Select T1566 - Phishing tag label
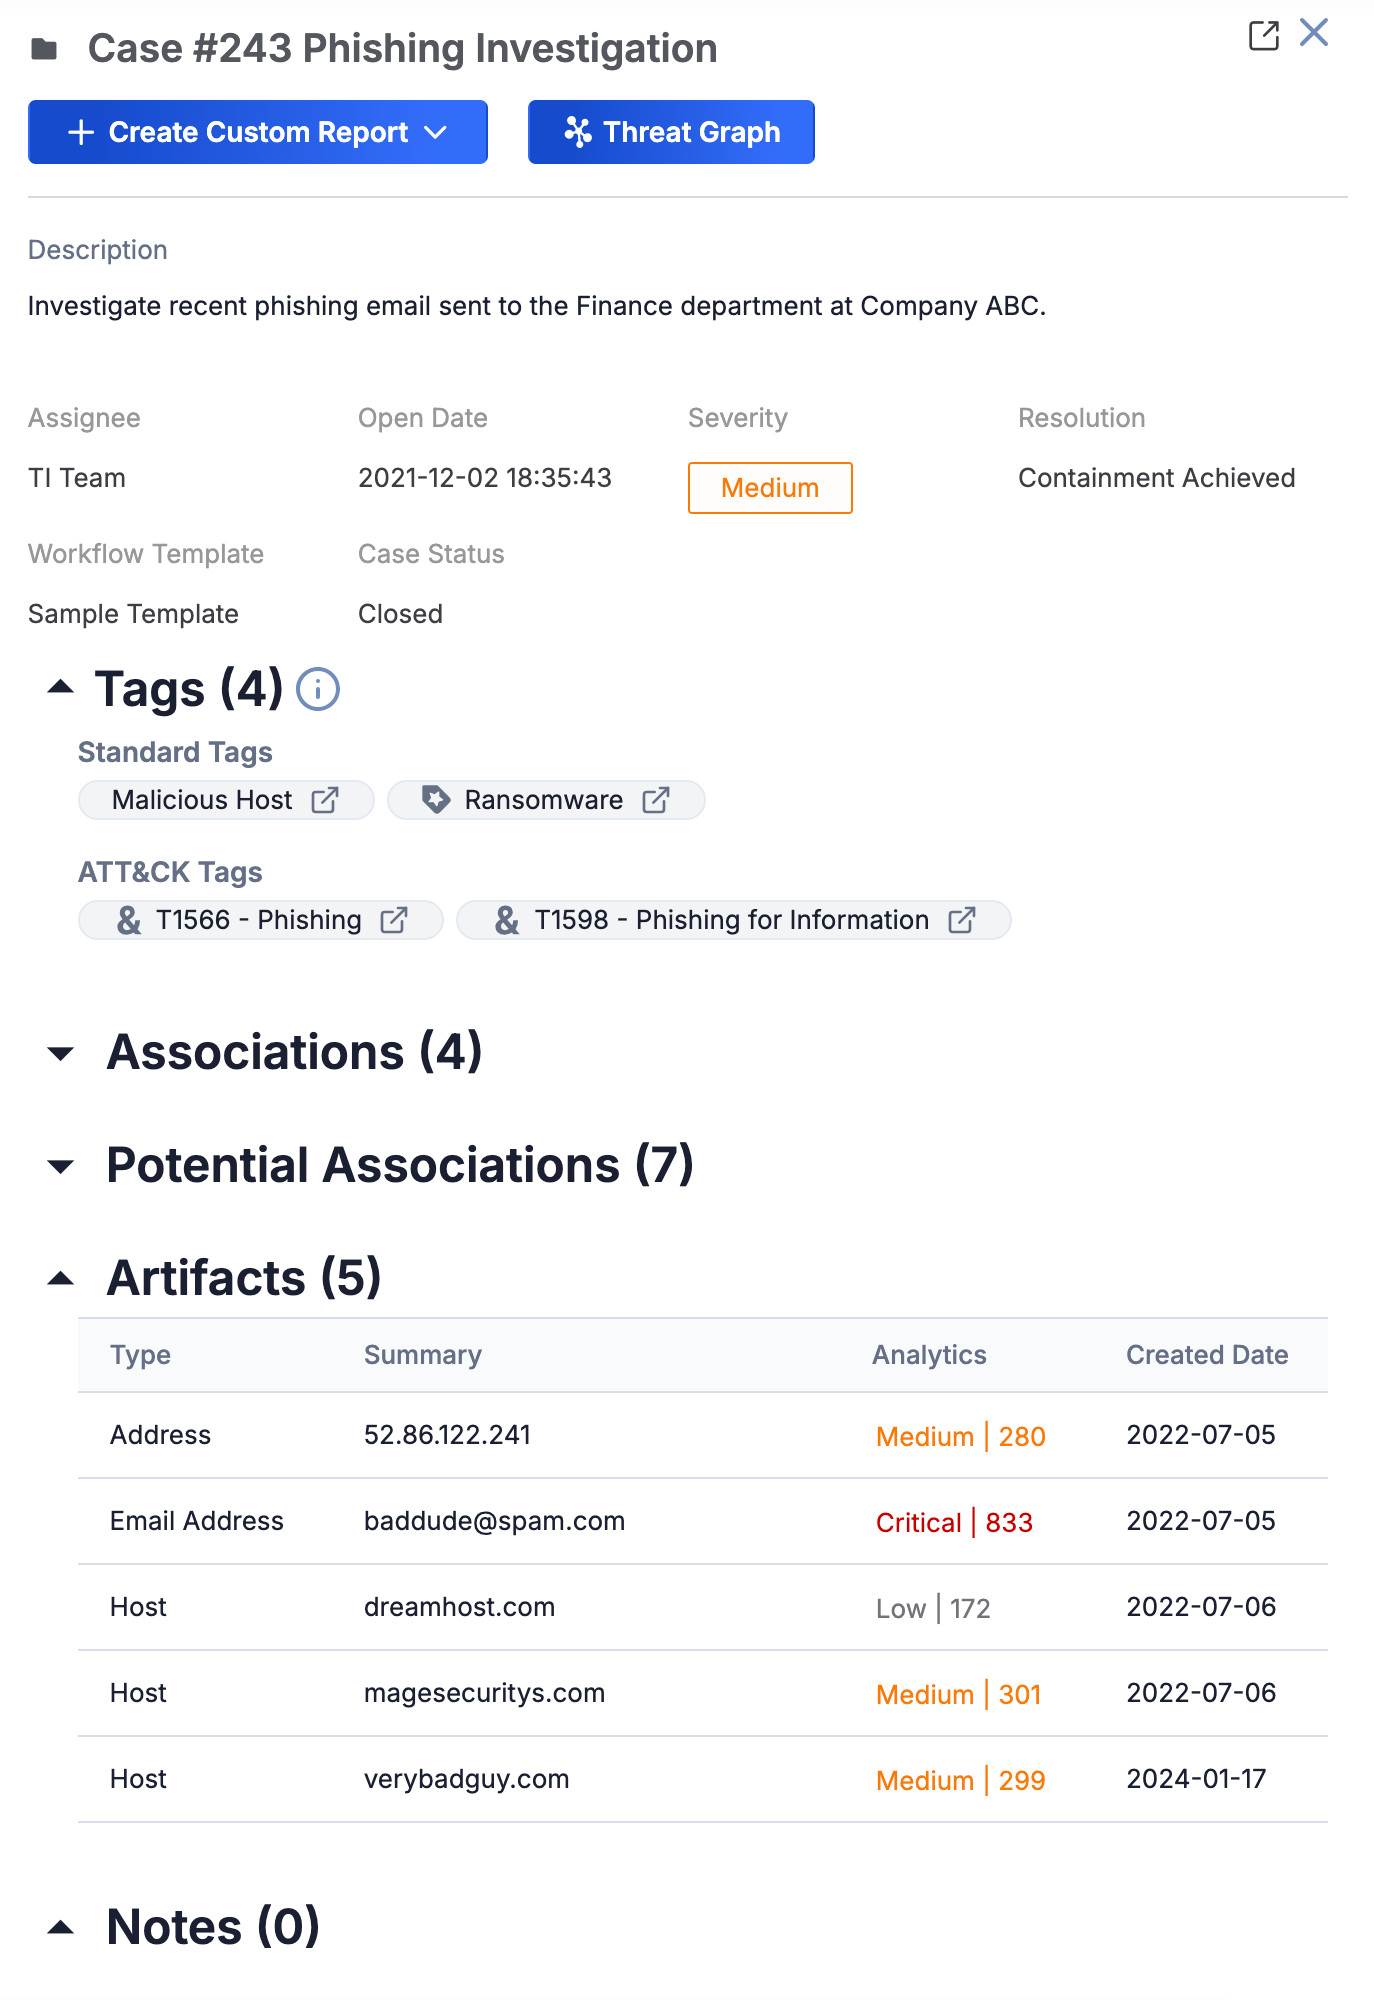This screenshot has width=1374, height=2000. (x=259, y=920)
